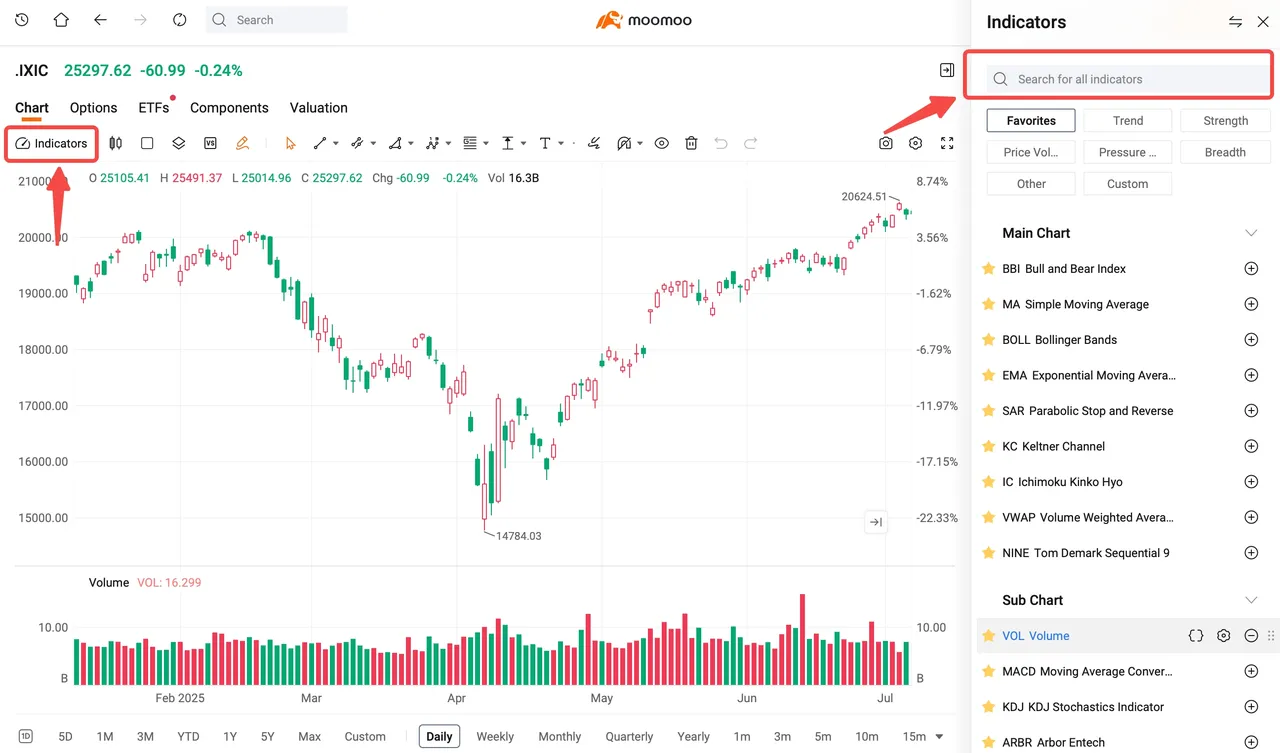
Task: Click the orange drawing pencil icon
Action: pos(242,143)
